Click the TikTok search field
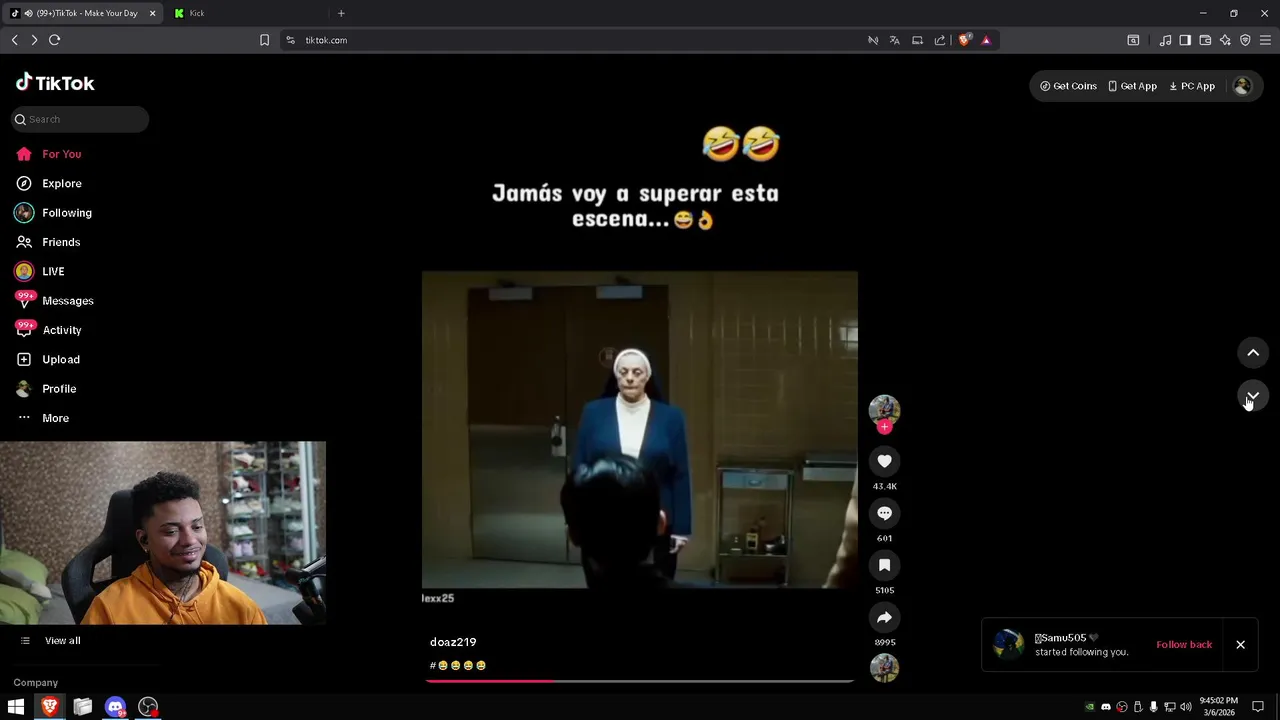This screenshot has width=1280, height=720. tap(80, 119)
